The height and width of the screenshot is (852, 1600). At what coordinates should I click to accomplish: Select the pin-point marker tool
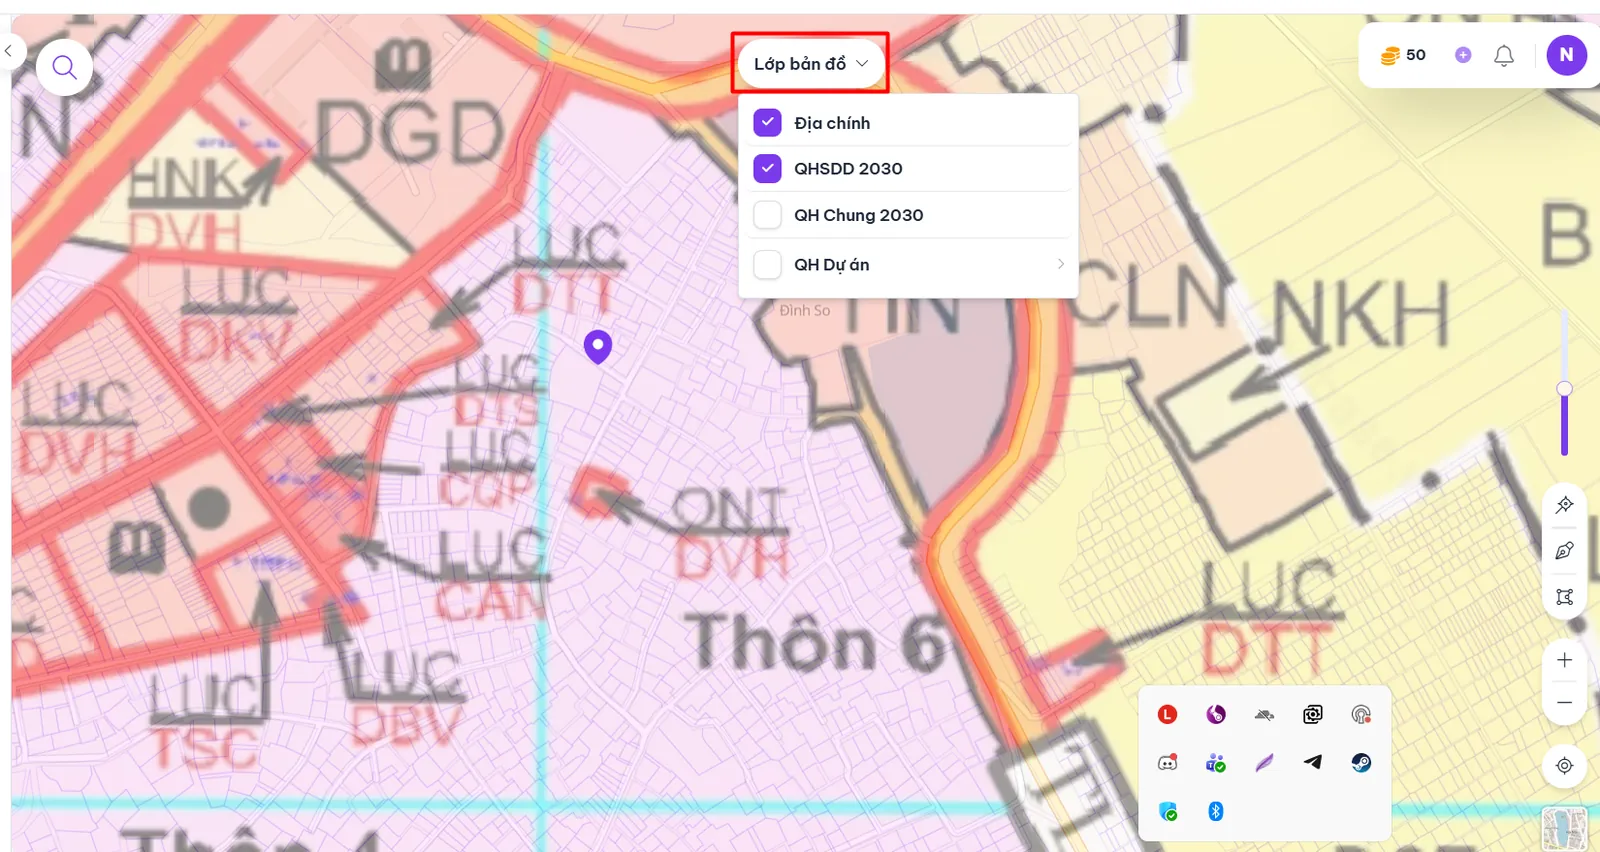click(1565, 505)
